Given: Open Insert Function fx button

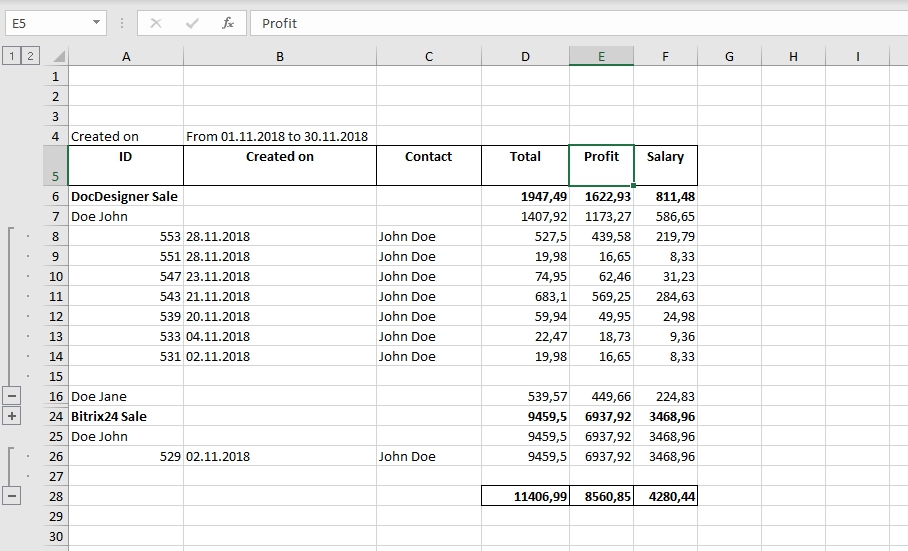Looking at the screenshot, I should click(228, 23).
